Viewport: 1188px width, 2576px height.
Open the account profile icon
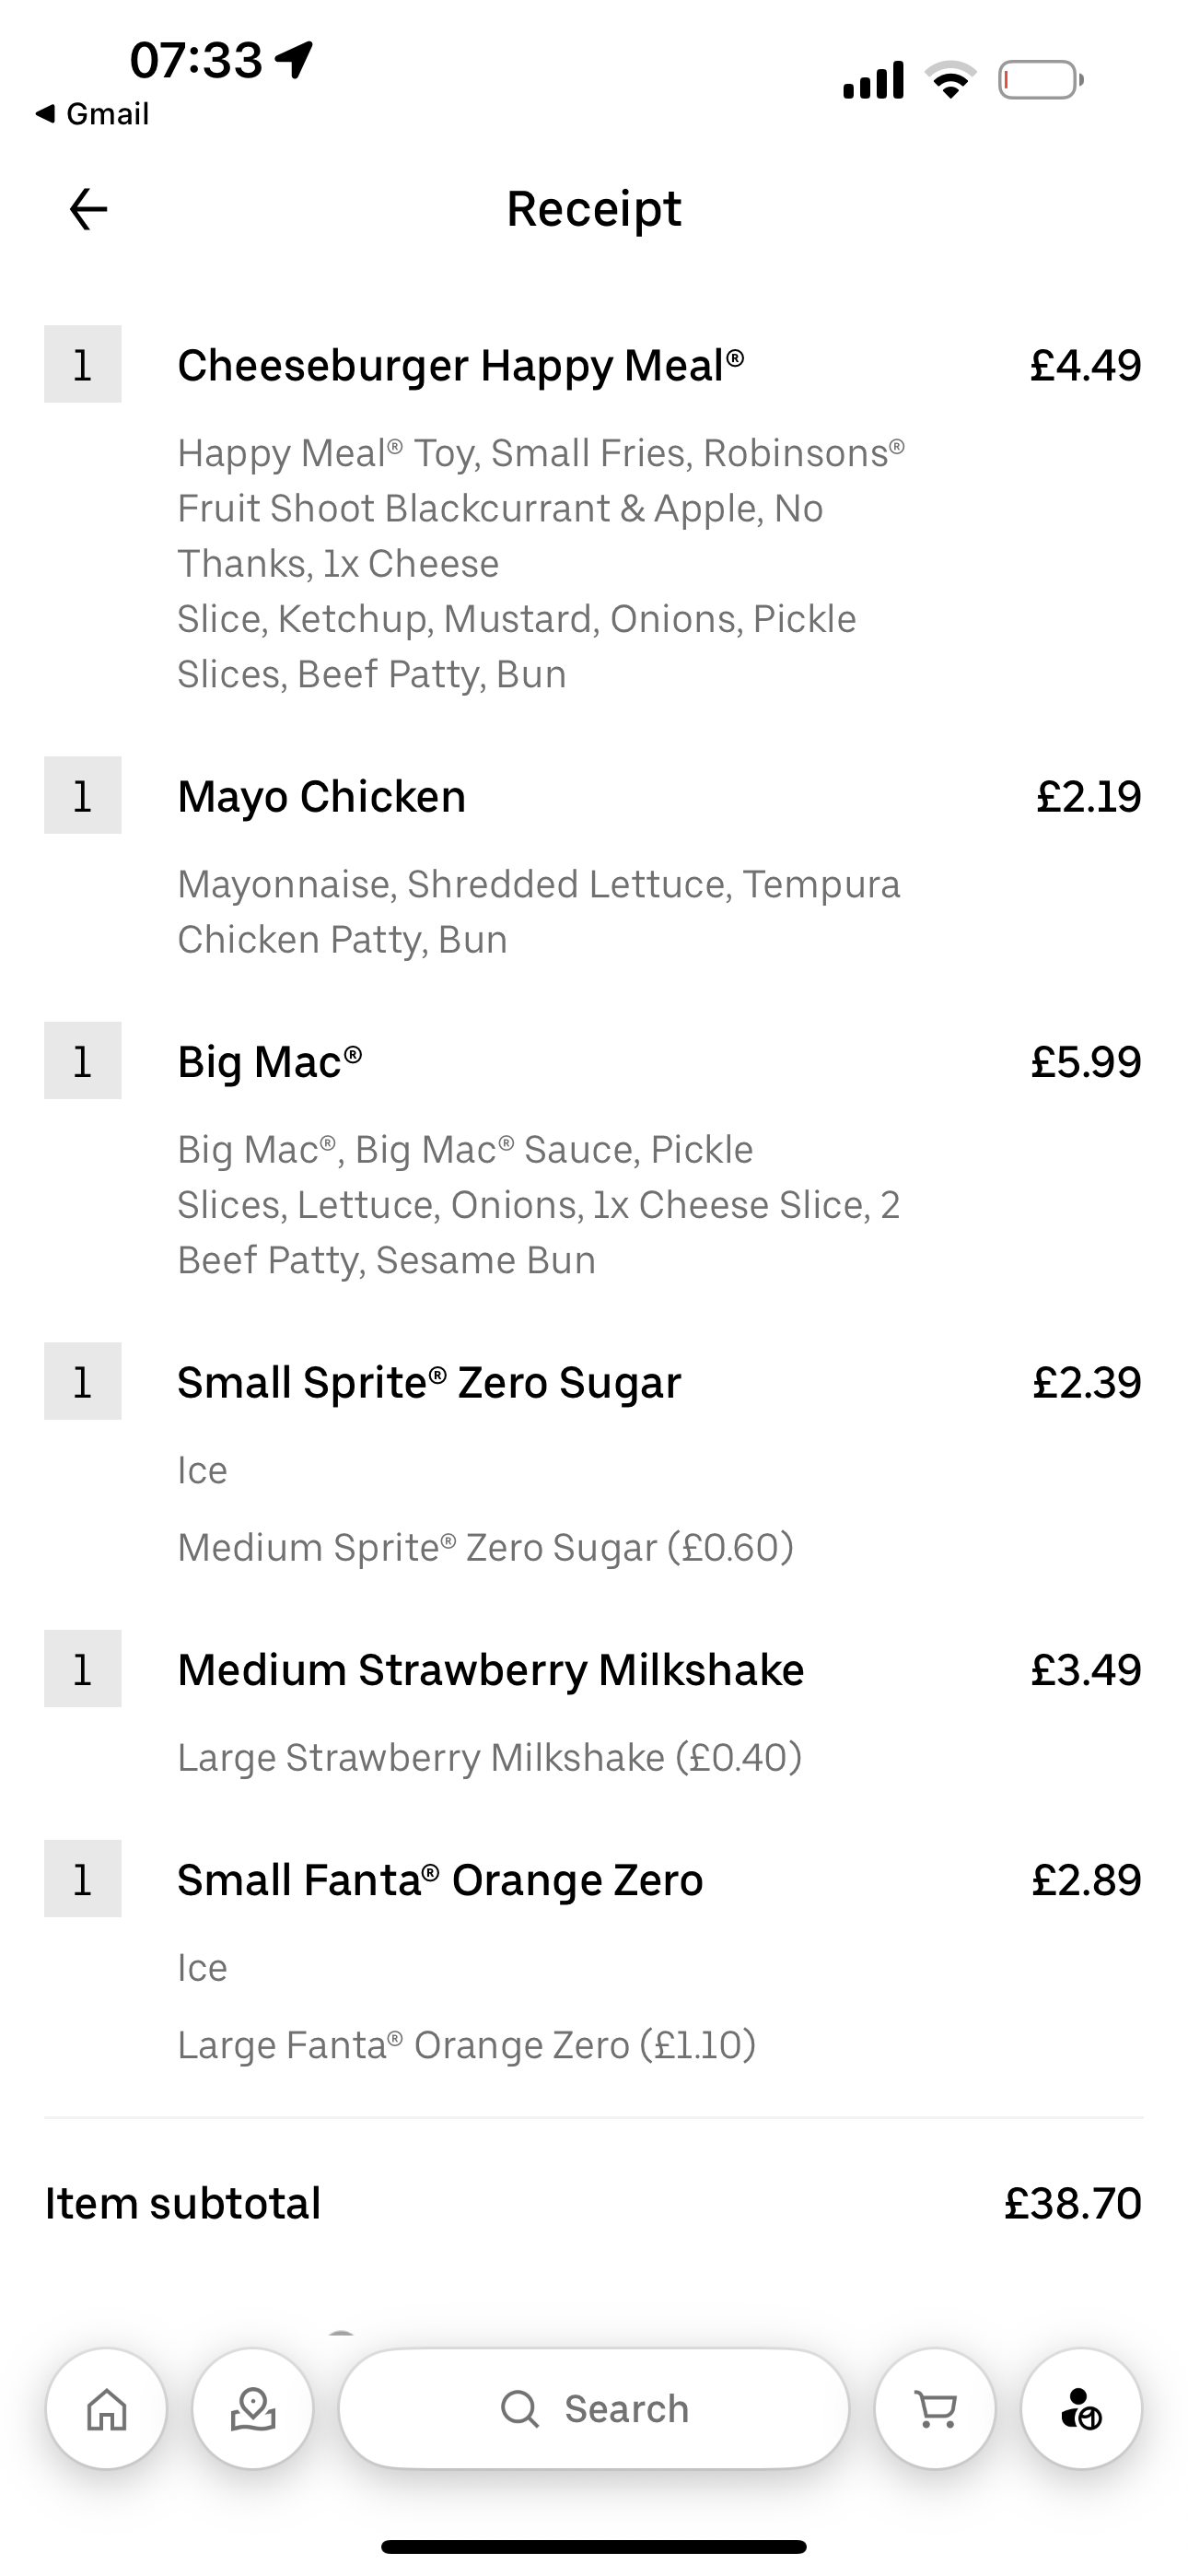[x=1081, y=2408]
